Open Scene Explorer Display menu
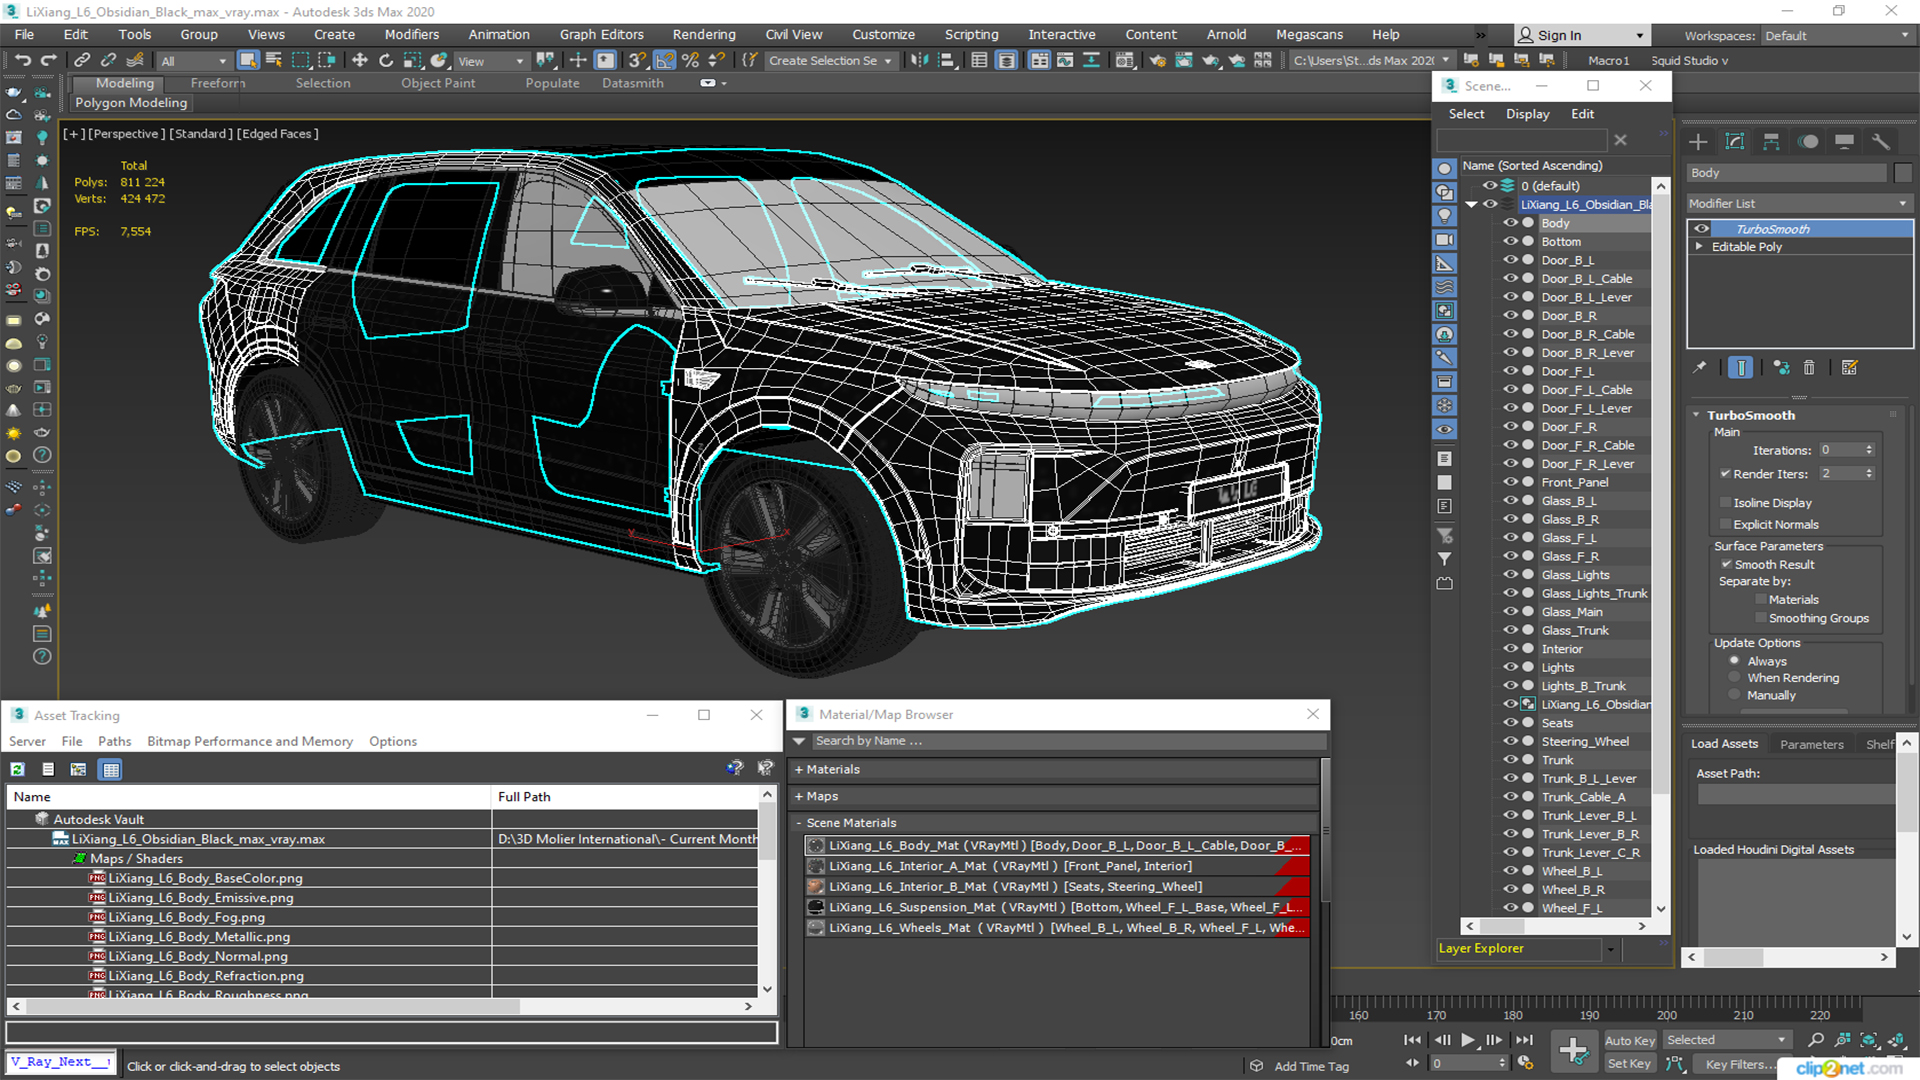1920x1080 pixels. coord(1527,114)
